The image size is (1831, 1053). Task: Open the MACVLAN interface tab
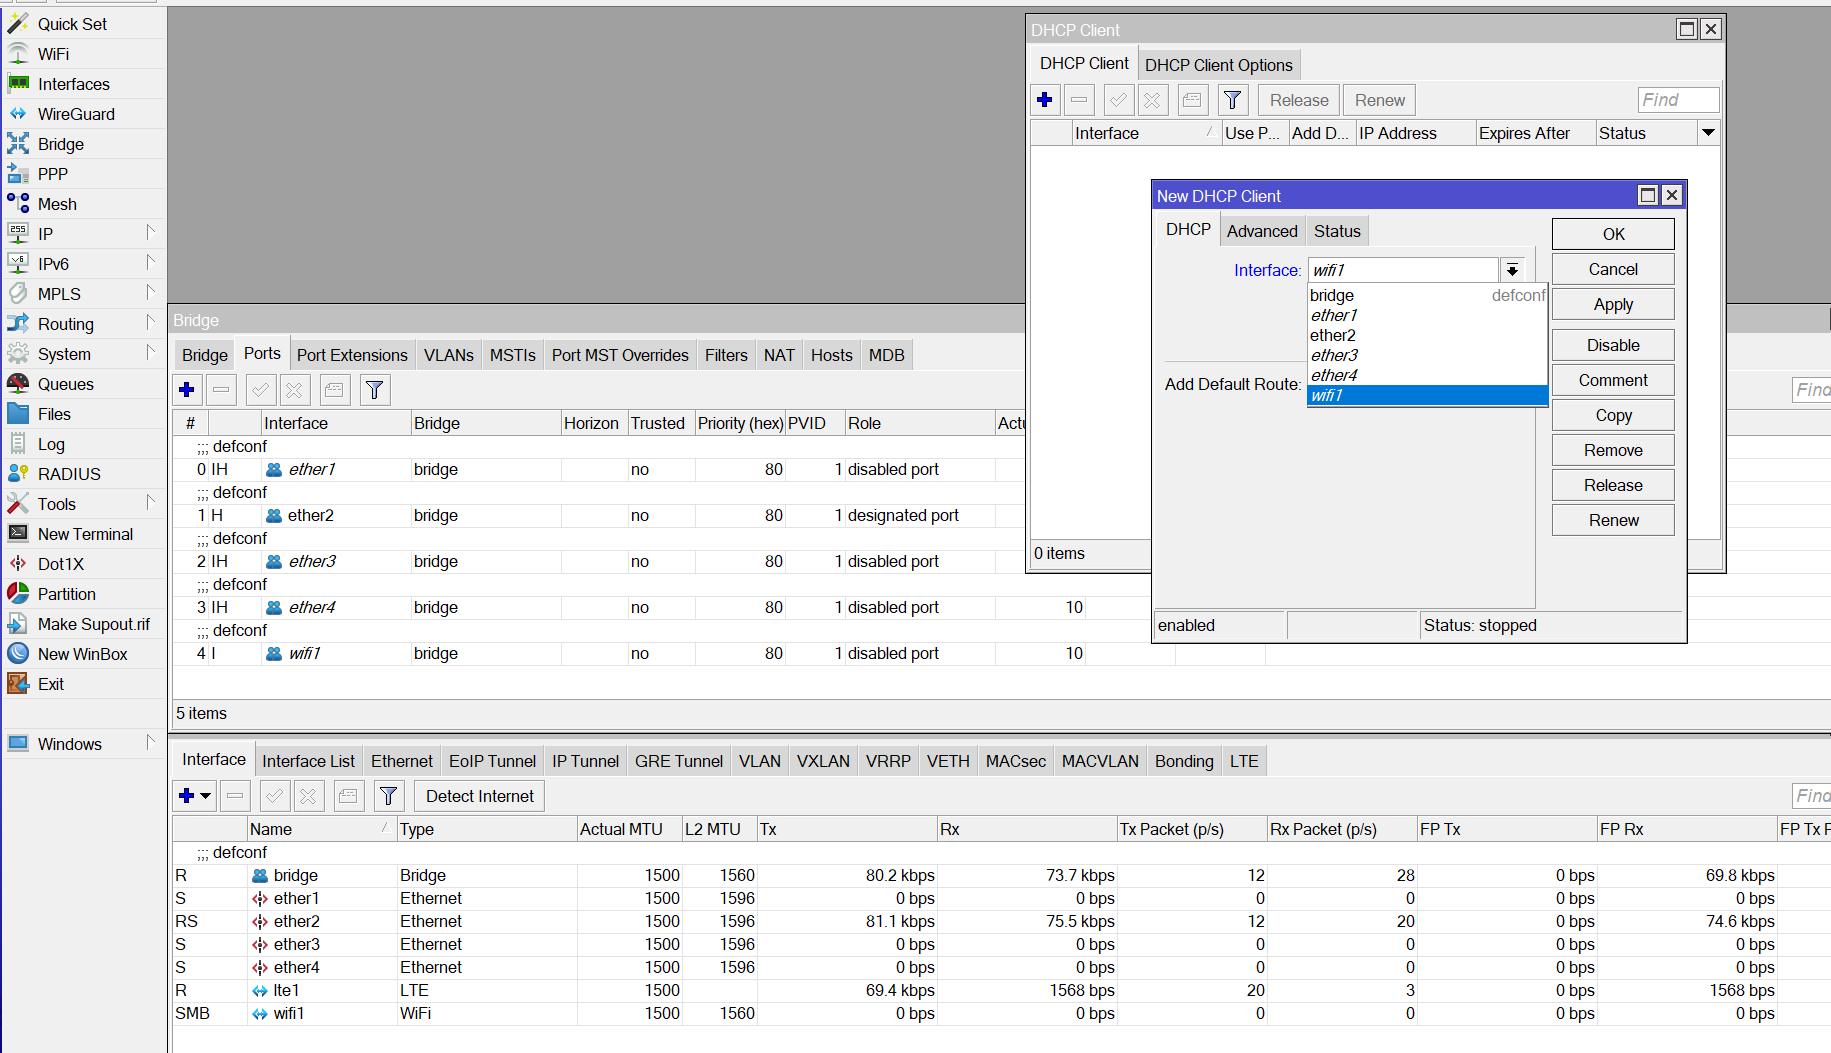click(1100, 761)
